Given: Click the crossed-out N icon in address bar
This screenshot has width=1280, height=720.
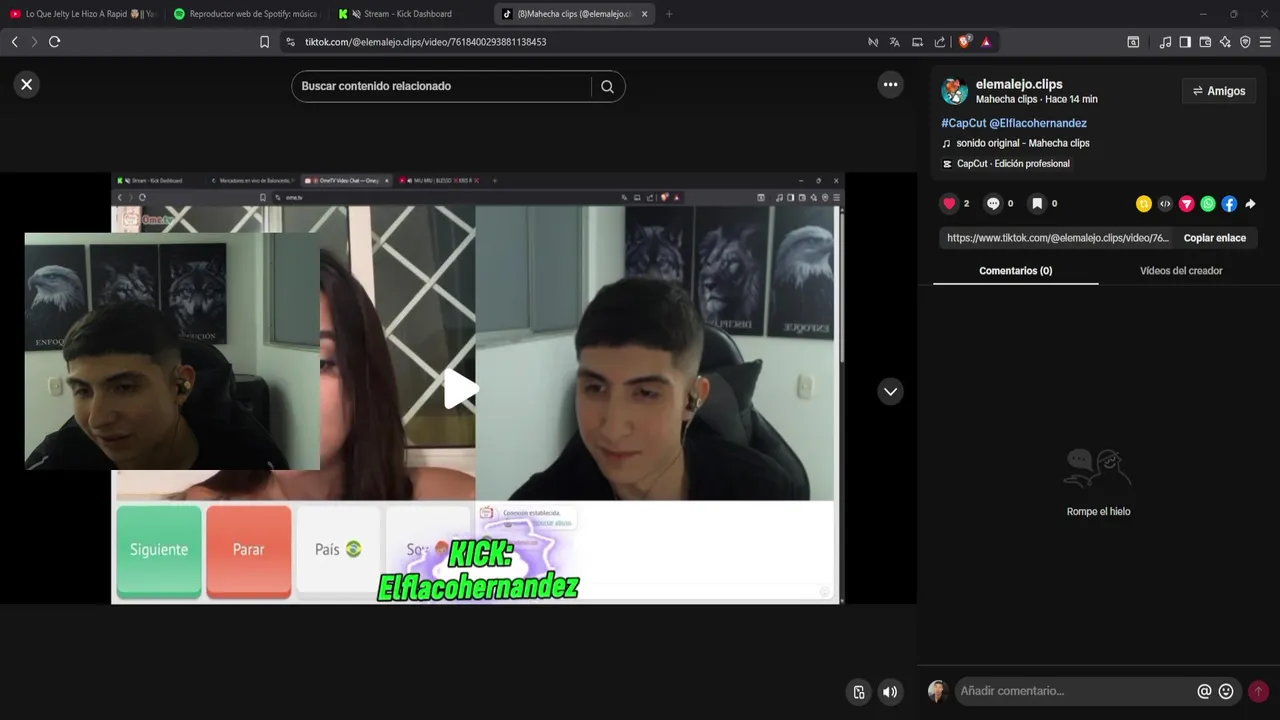Looking at the screenshot, I should click(x=873, y=42).
